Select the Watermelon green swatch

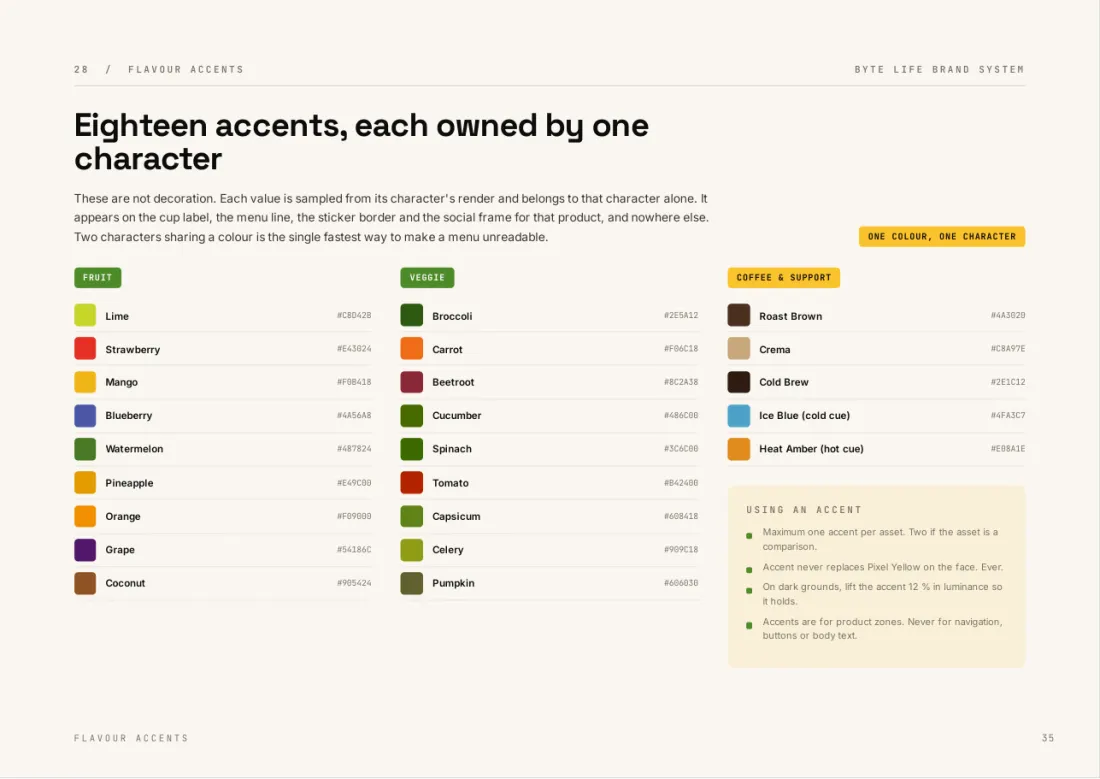[85, 448]
